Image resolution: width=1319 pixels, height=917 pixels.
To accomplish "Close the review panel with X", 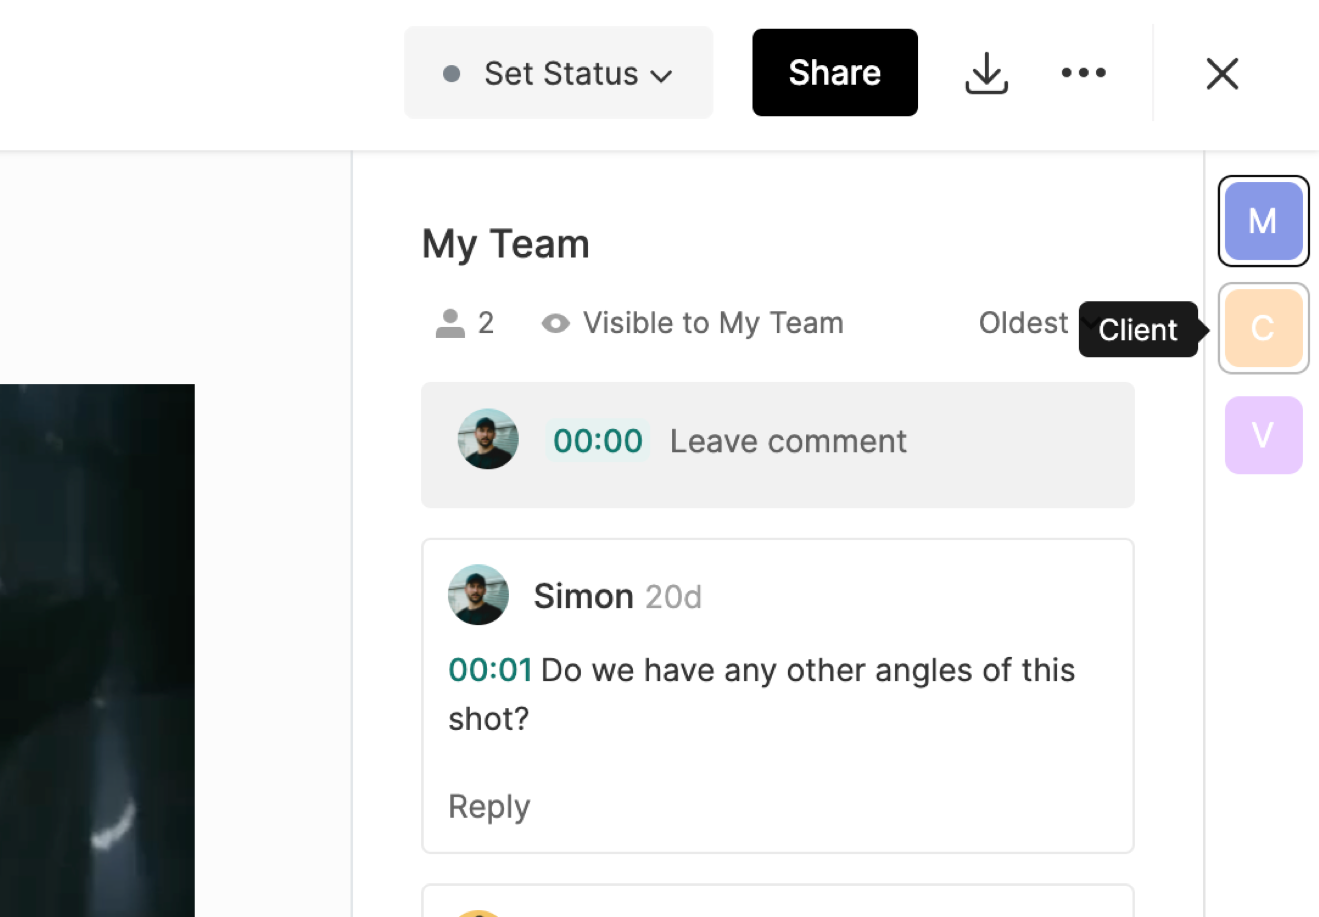I will [1222, 73].
